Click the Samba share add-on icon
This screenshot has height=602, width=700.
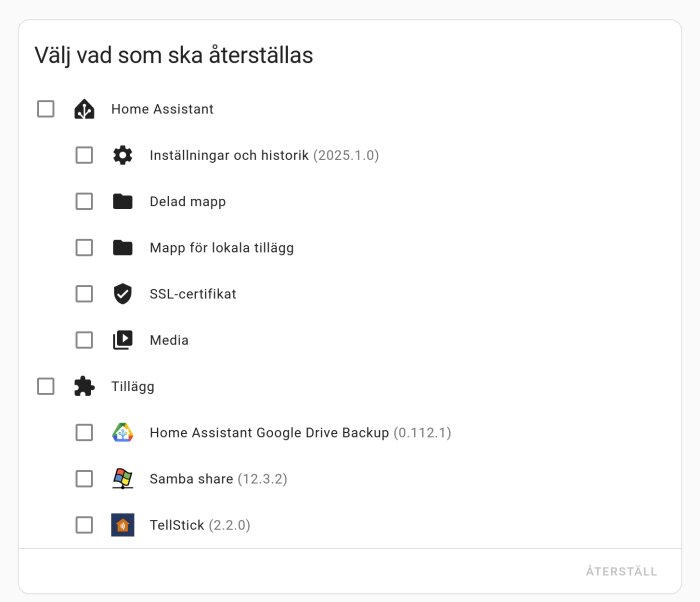point(122,478)
